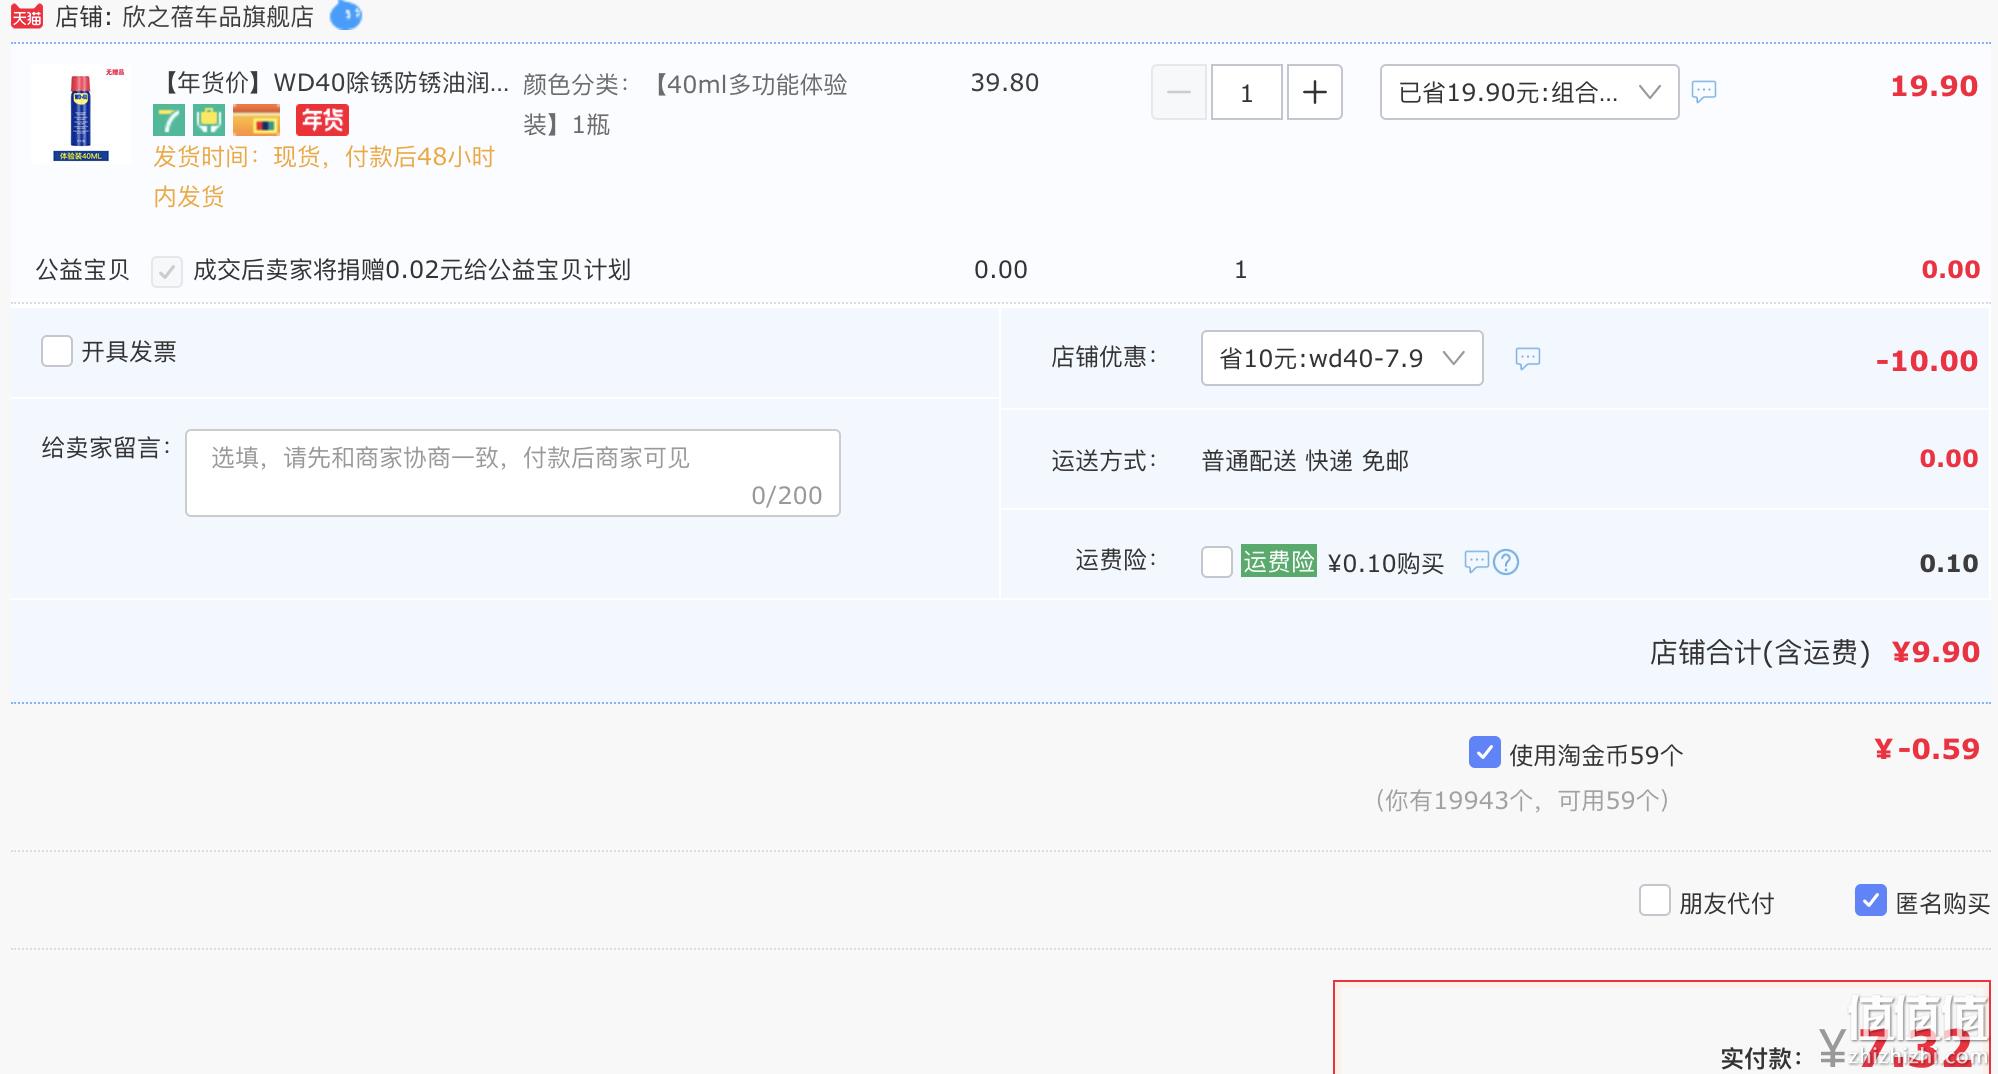This screenshot has width=1998, height=1074.
Task: Click the 店铺合计(含运费) ¥9.90 total
Action: (1814, 652)
